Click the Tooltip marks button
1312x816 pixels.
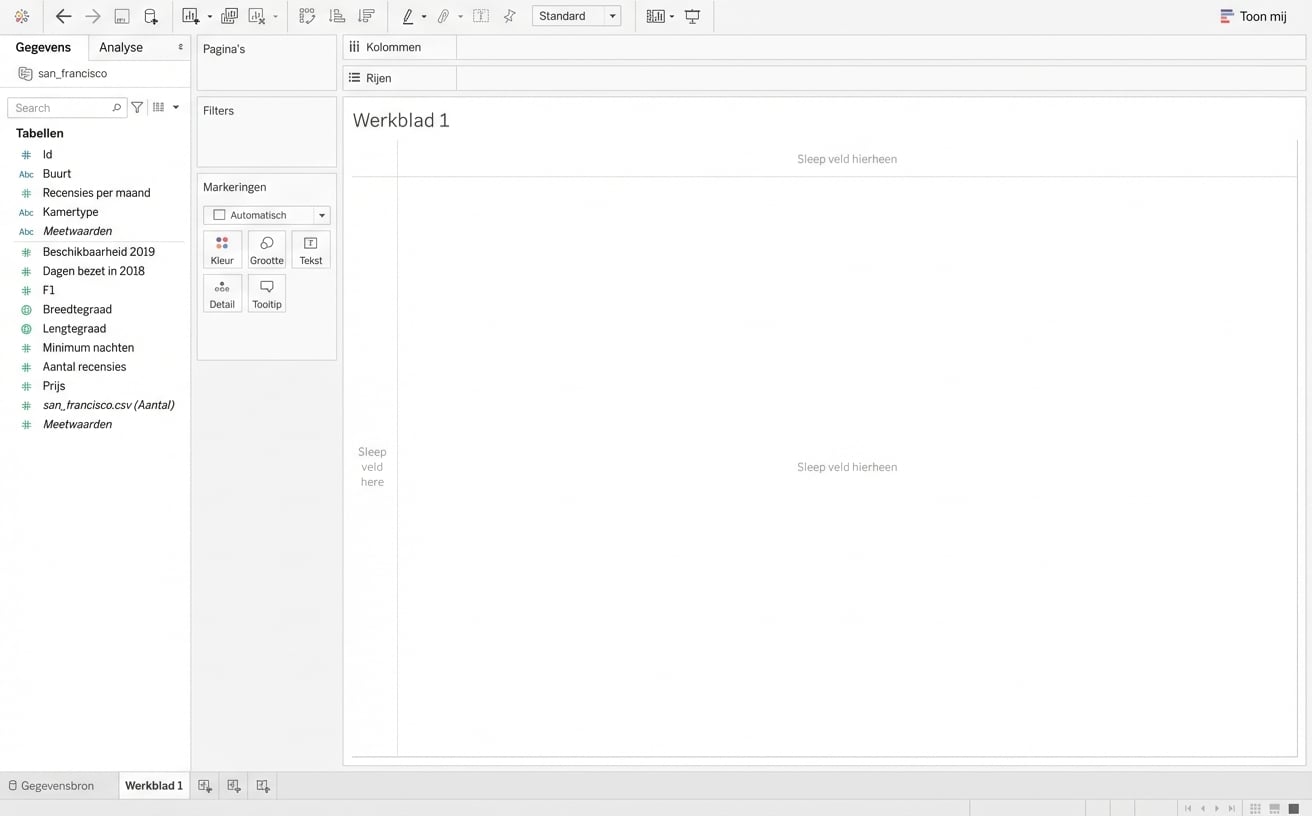click(x=267, y=294)
